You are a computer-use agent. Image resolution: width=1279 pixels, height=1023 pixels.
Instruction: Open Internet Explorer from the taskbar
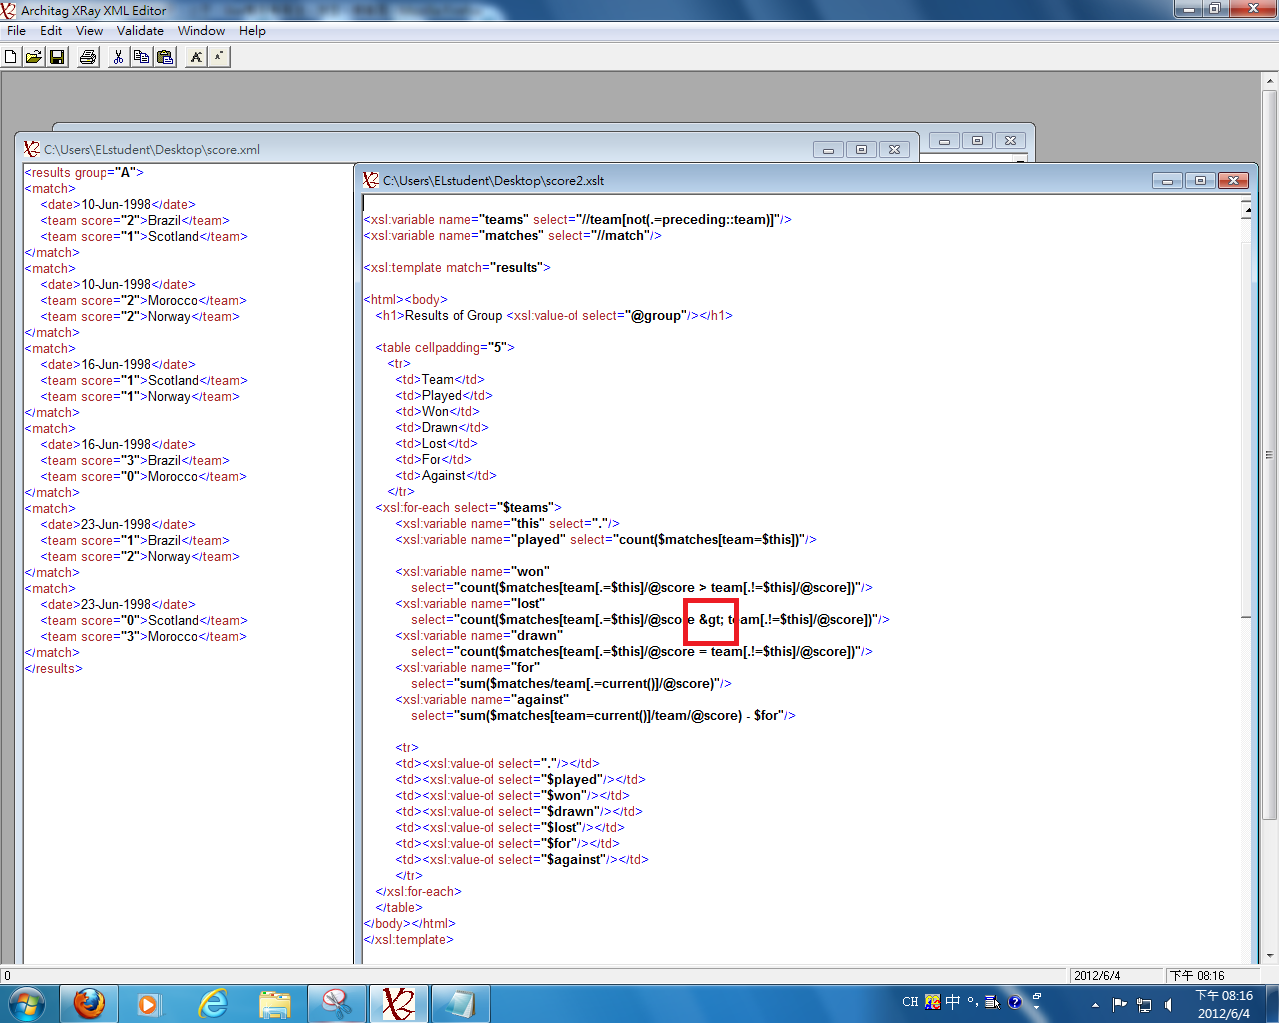[x=213, y=1003]
